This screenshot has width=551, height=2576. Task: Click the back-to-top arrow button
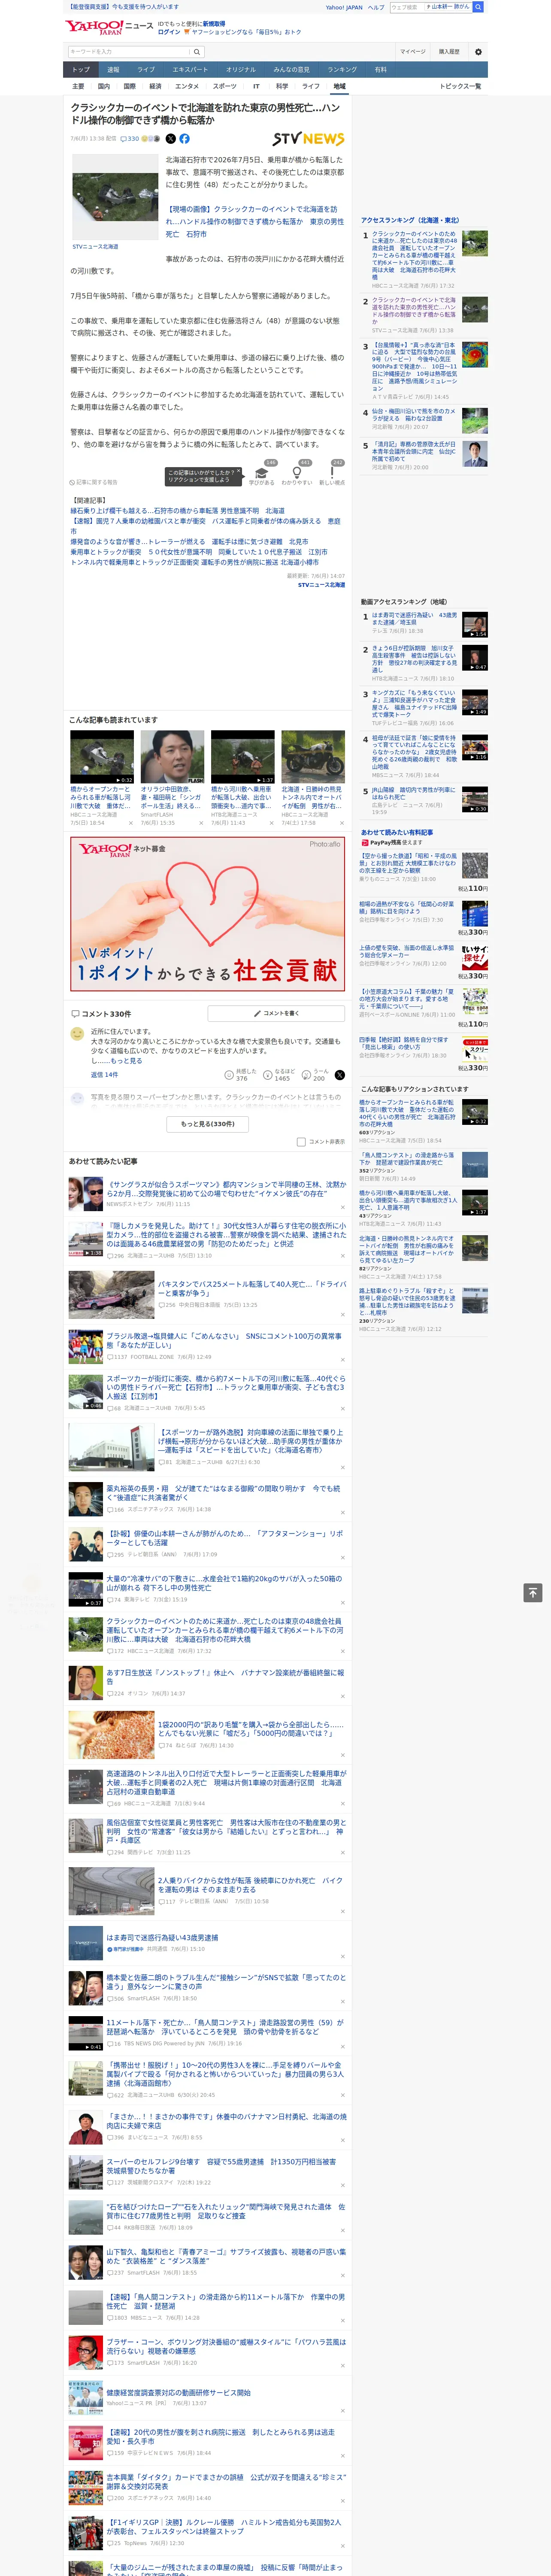click(x=533, y=1593)
